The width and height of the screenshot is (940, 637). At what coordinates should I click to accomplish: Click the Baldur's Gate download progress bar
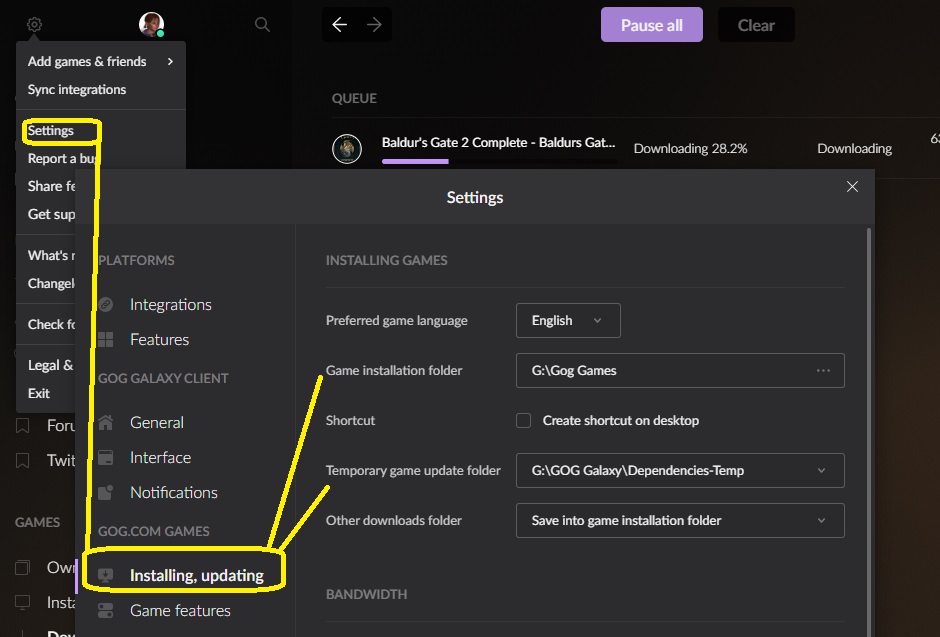[x=499, y=161]
